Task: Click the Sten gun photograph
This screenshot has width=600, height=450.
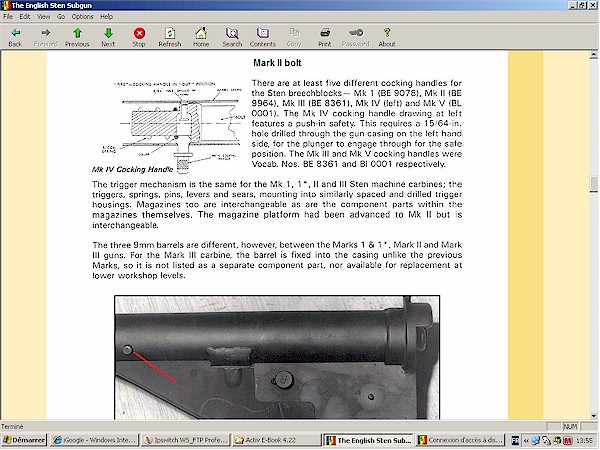Action: [x=277, y=357]
